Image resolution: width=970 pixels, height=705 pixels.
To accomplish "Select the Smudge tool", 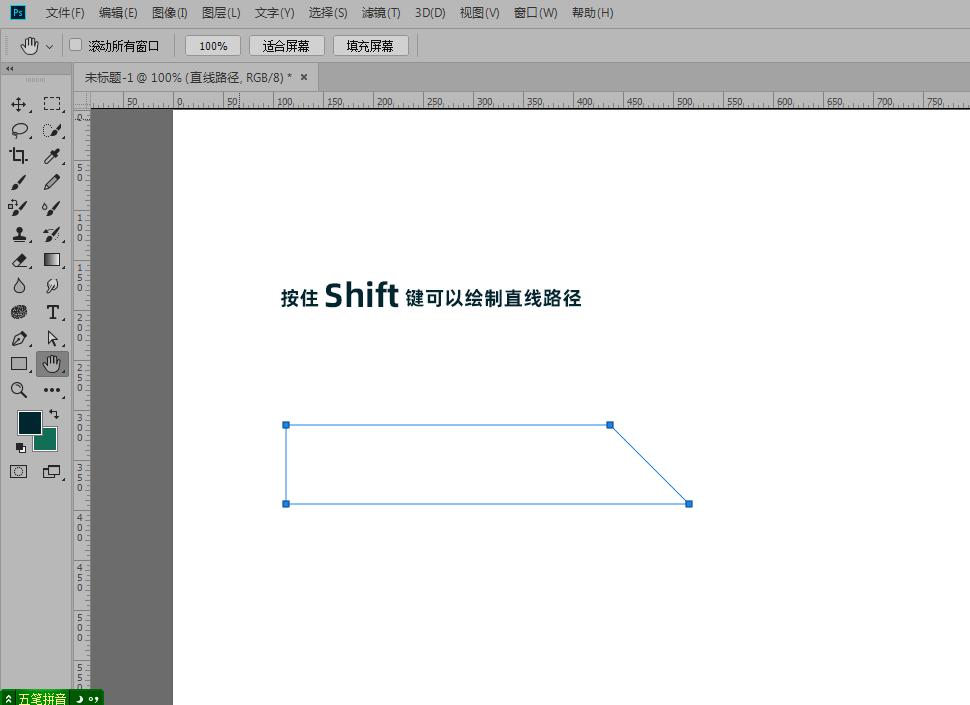I will point(52,286).
